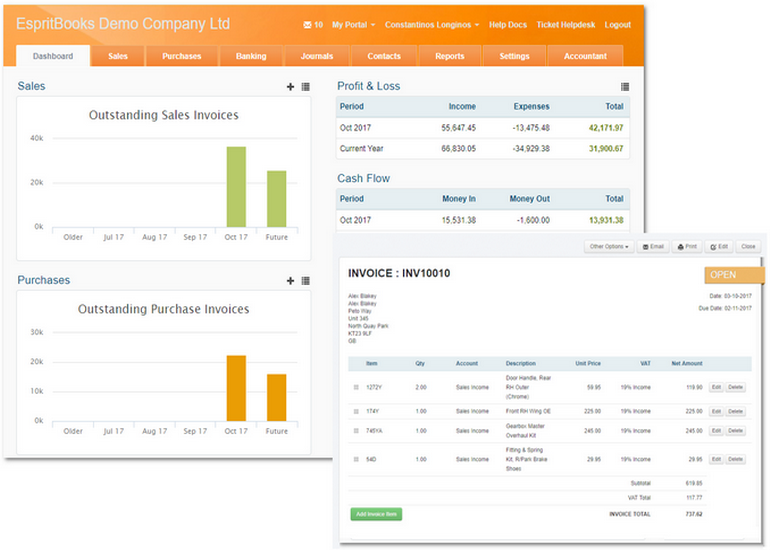Expand the My Portal dropdown
This screenshot has width=770, height=550.
click(354, 25)
